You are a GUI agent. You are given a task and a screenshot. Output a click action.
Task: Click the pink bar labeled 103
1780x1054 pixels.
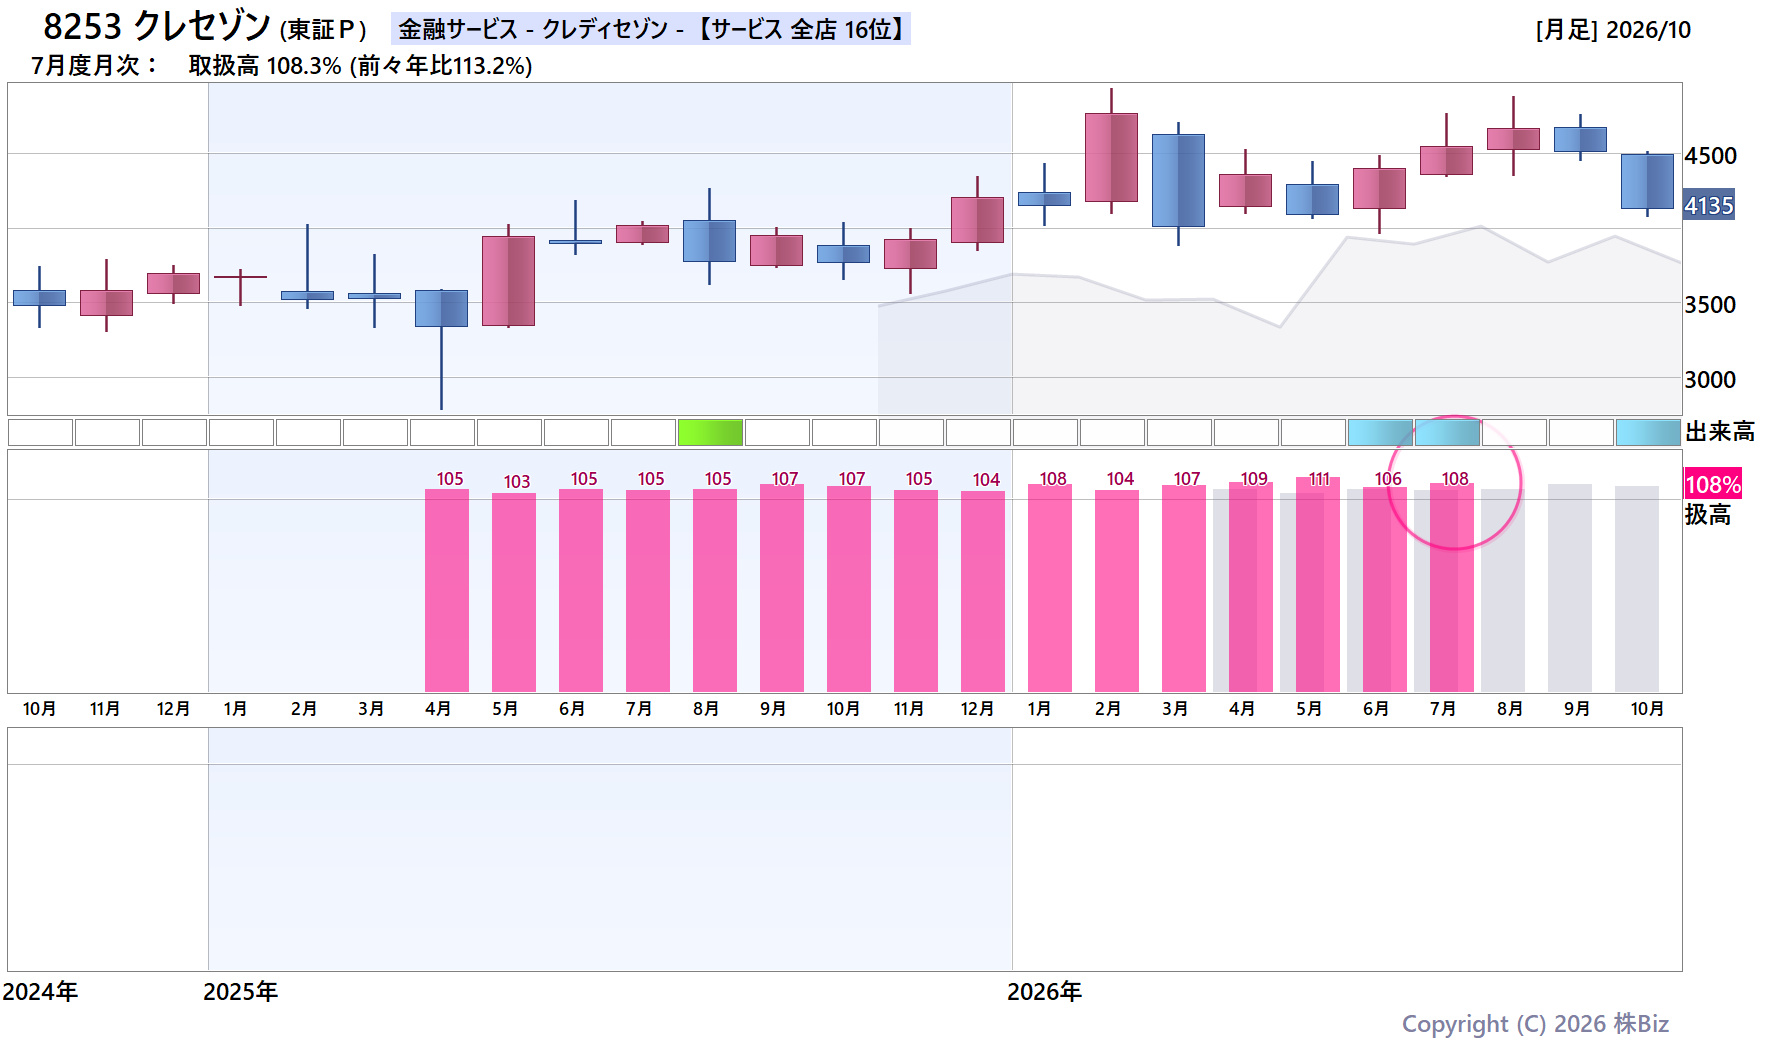[514, 592]
